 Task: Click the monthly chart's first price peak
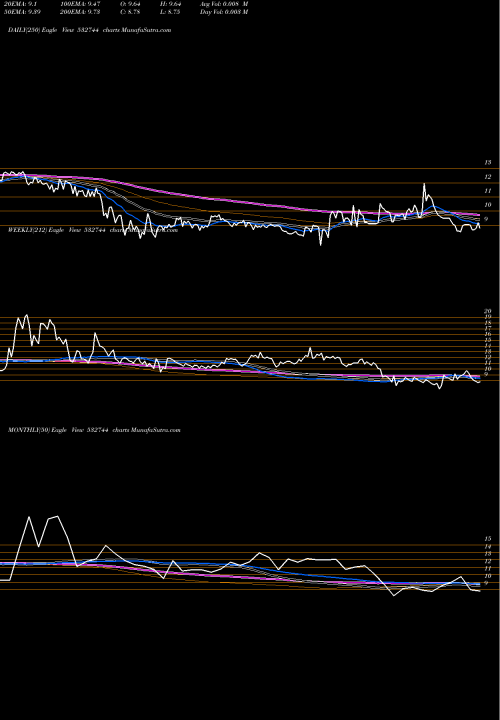pyautogui.click(x=29, y=518)
